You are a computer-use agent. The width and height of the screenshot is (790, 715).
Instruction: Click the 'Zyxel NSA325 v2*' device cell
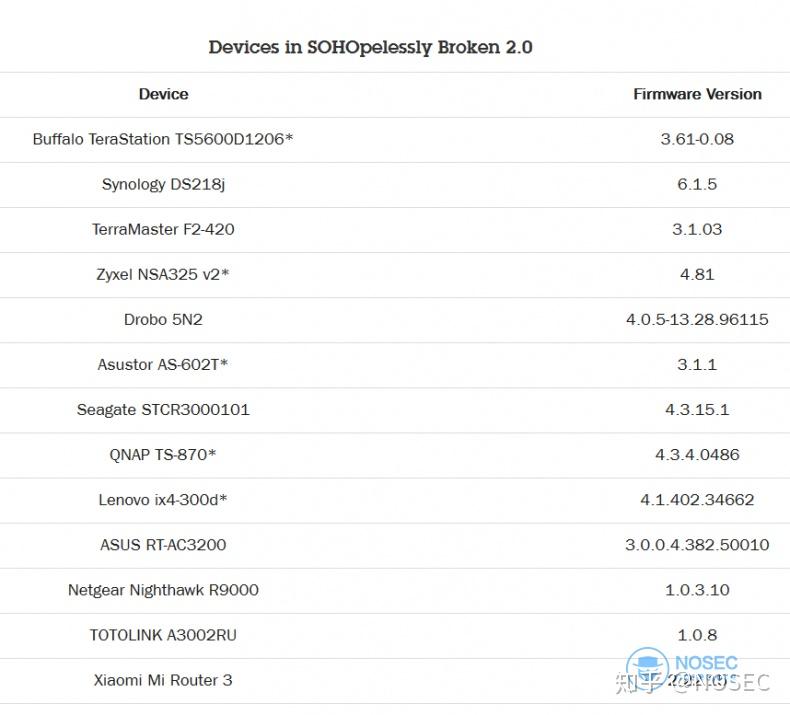(163, 275)
